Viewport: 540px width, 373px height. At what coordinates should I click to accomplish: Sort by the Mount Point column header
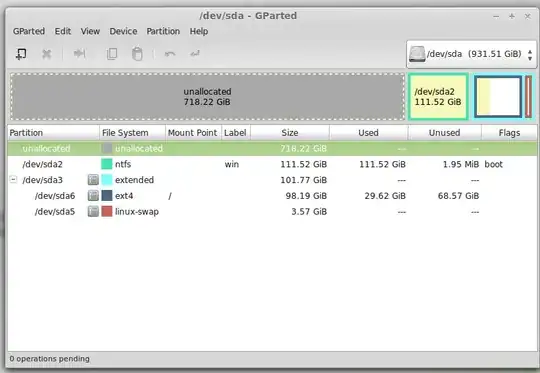tap(193, 133)
